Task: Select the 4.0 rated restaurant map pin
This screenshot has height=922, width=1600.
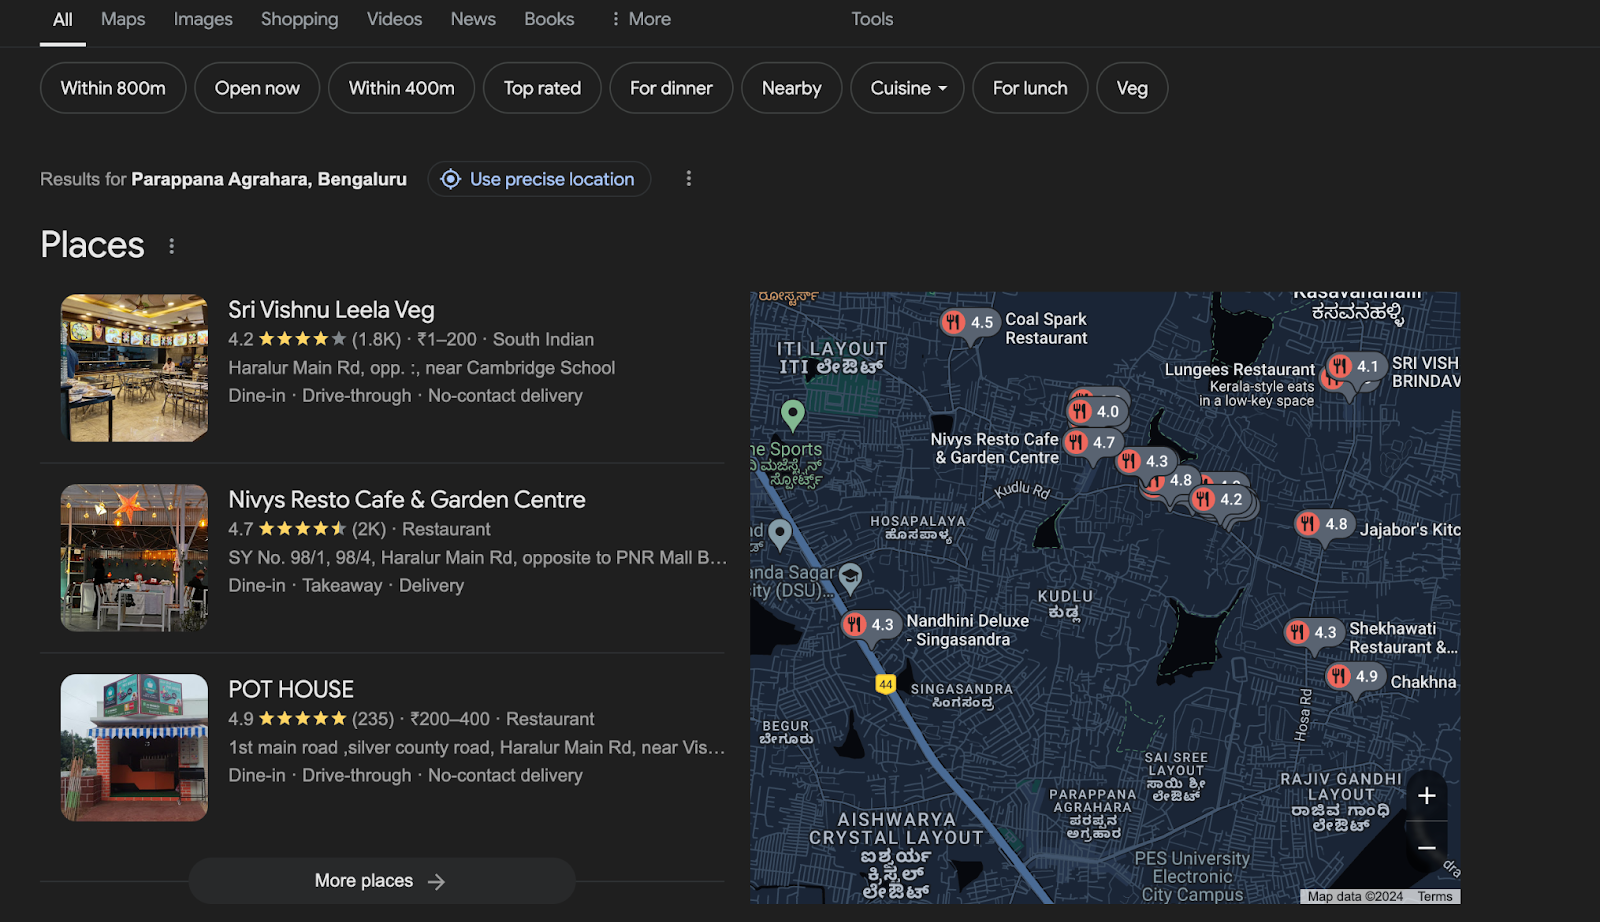Action: tap(1095, 412)
